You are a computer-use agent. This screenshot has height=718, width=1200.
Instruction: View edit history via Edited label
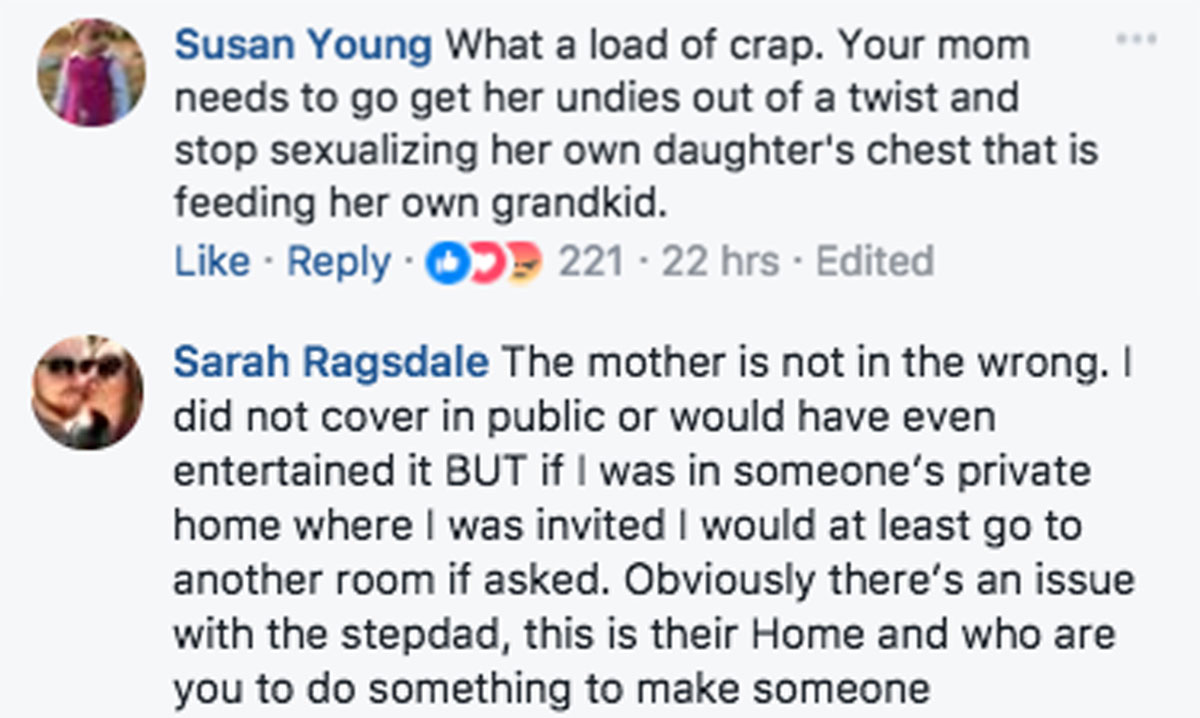point(875,262)
